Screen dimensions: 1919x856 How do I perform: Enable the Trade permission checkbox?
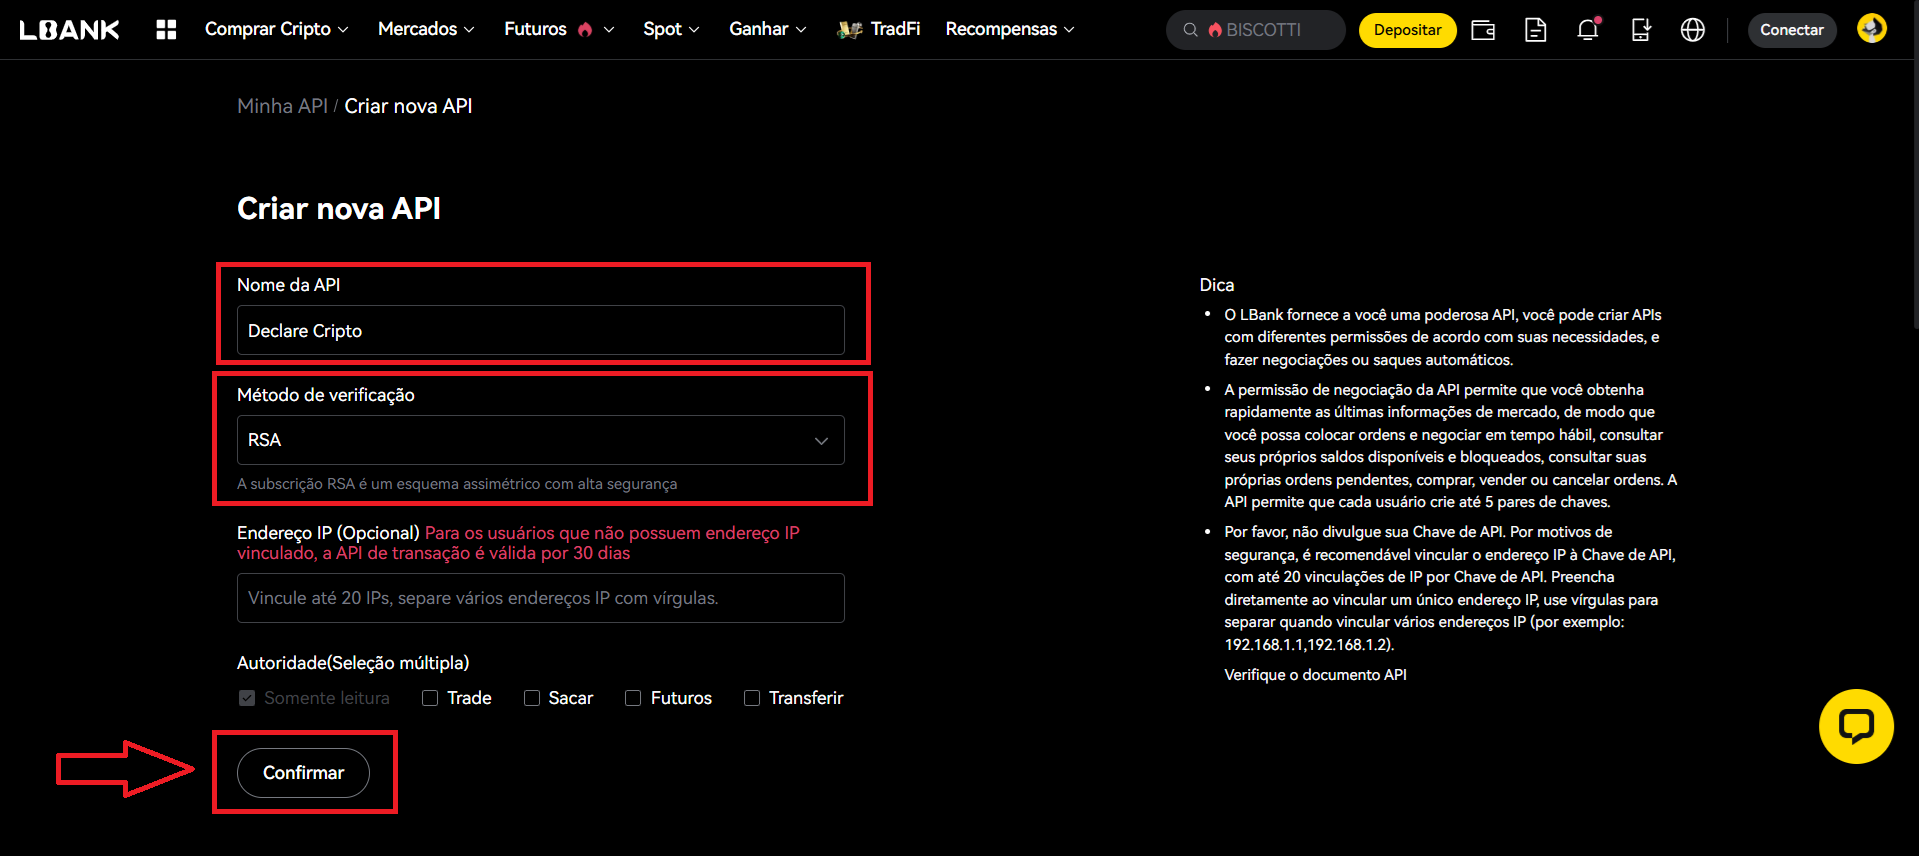click(x=430, y=698)
